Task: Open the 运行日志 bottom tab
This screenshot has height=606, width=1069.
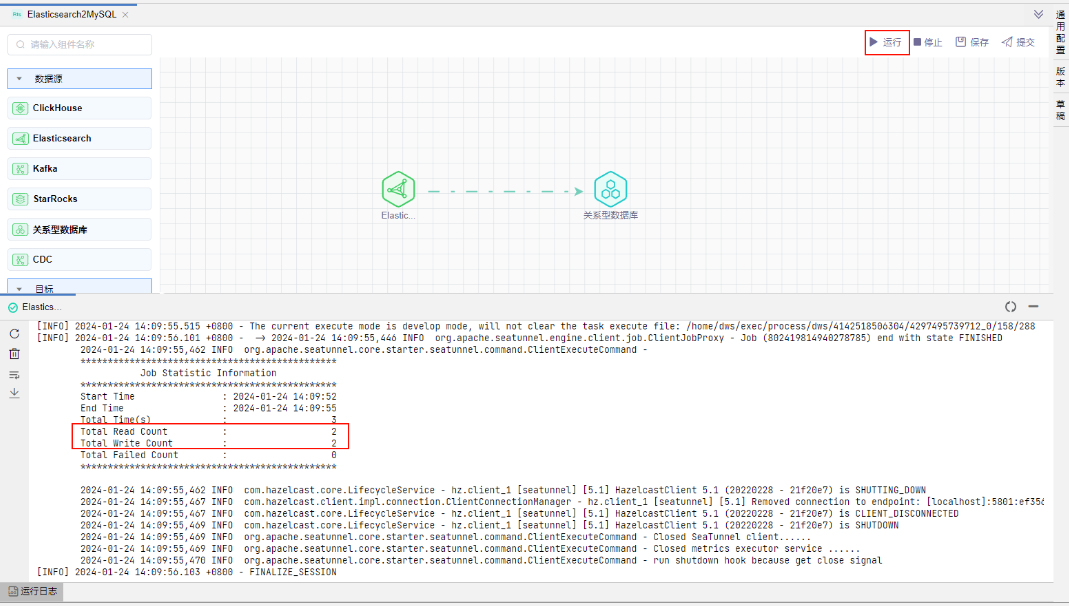Action: point(33,591)
